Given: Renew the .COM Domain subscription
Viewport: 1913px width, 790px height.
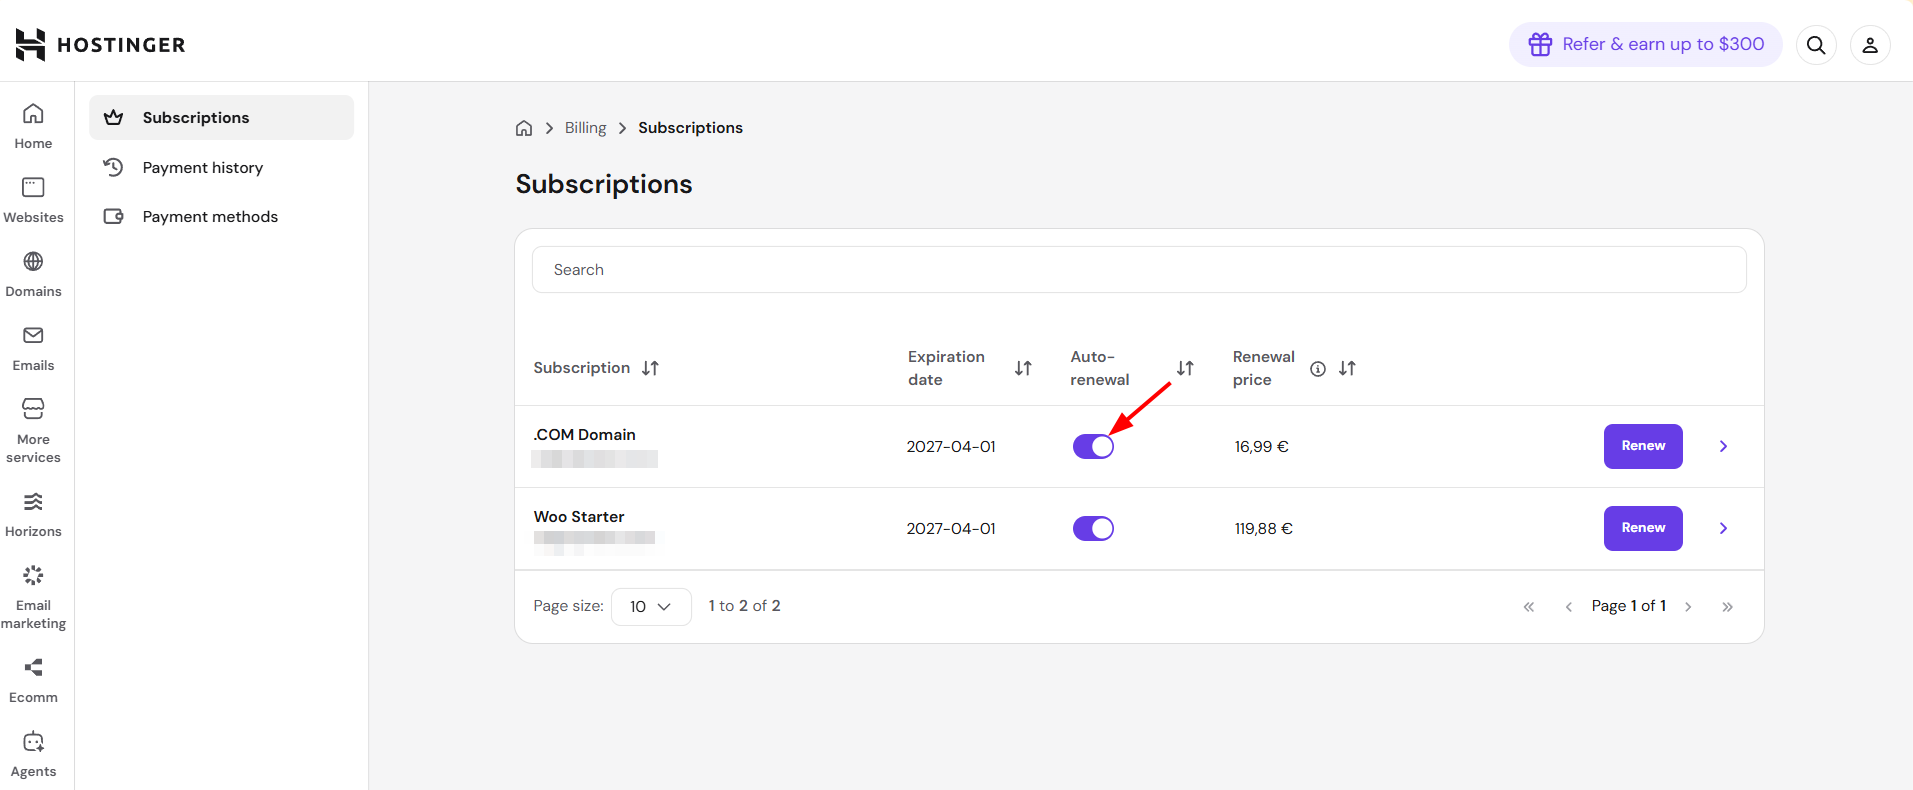Looking at the screenshot, I should click(x=1643, y=446).
